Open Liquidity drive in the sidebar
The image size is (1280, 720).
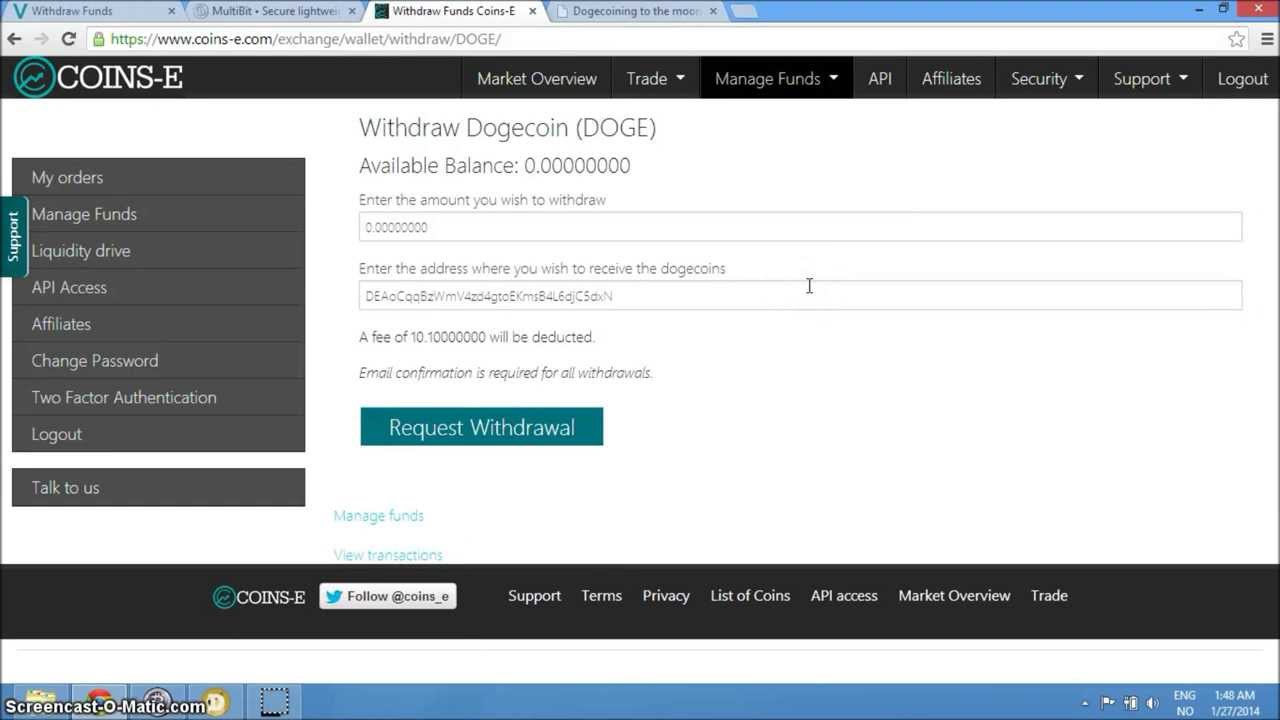click(158, 251)
